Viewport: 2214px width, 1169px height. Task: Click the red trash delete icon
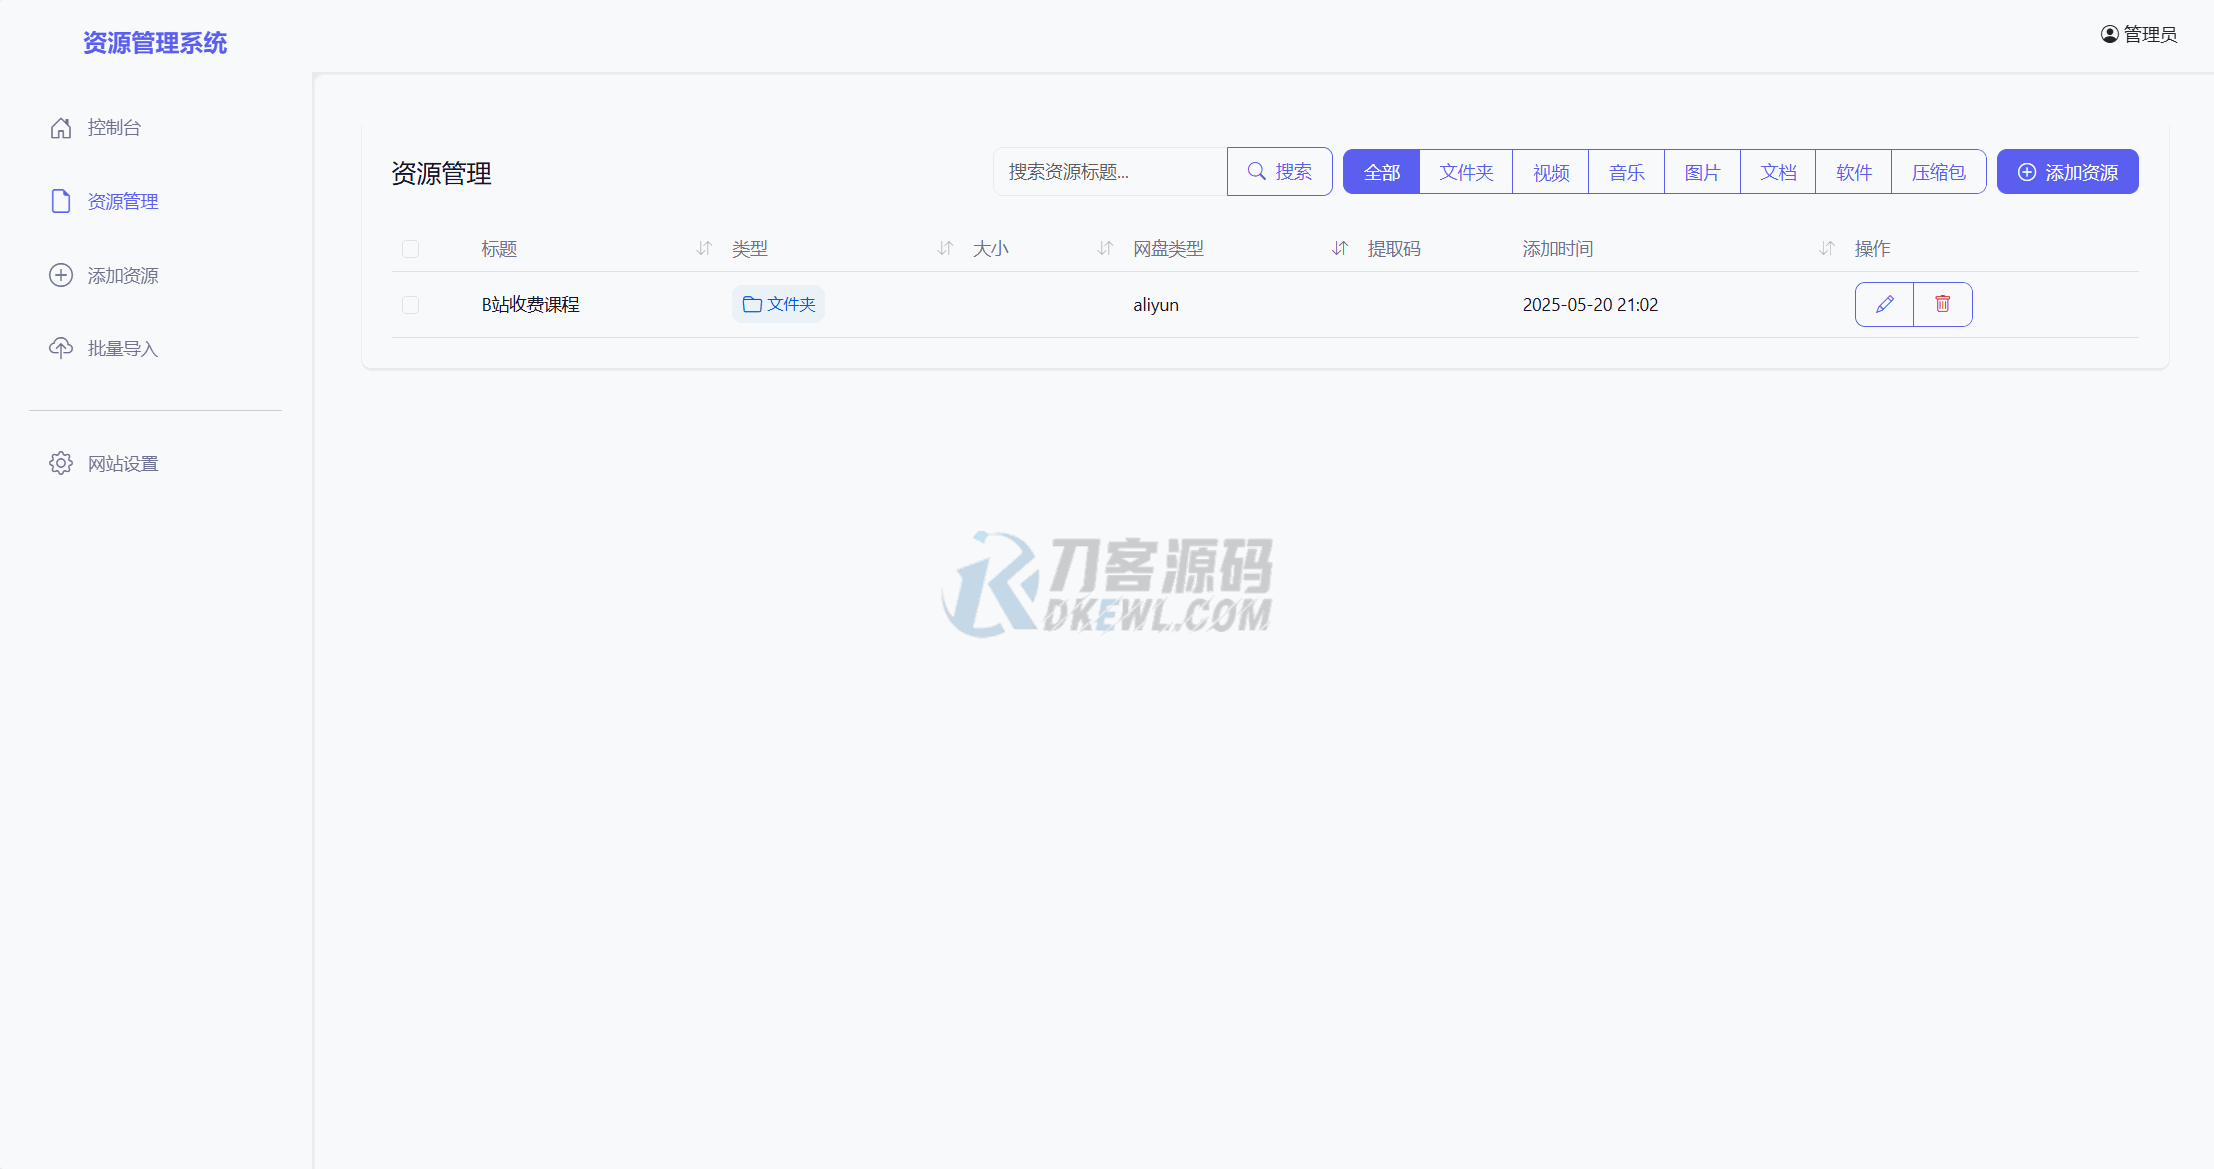pyautogui.click(x=1942, y=304)
